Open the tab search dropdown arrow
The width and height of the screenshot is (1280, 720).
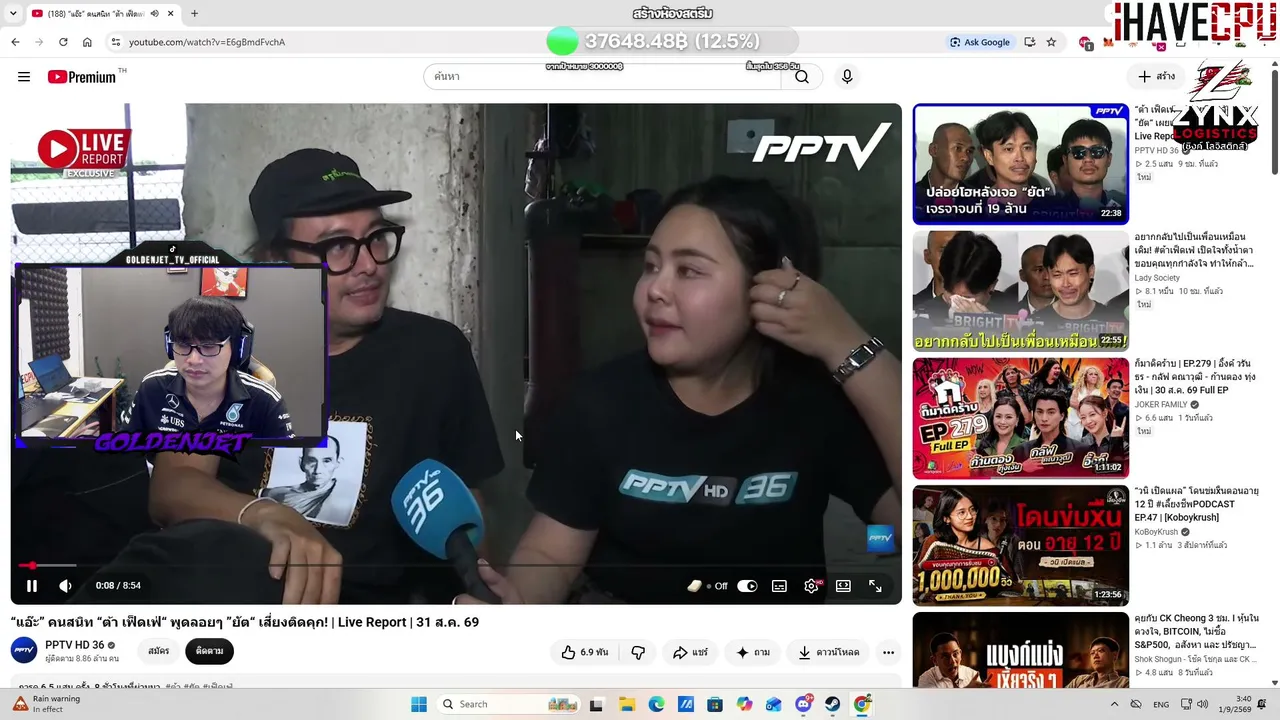[x=11, y=14]
